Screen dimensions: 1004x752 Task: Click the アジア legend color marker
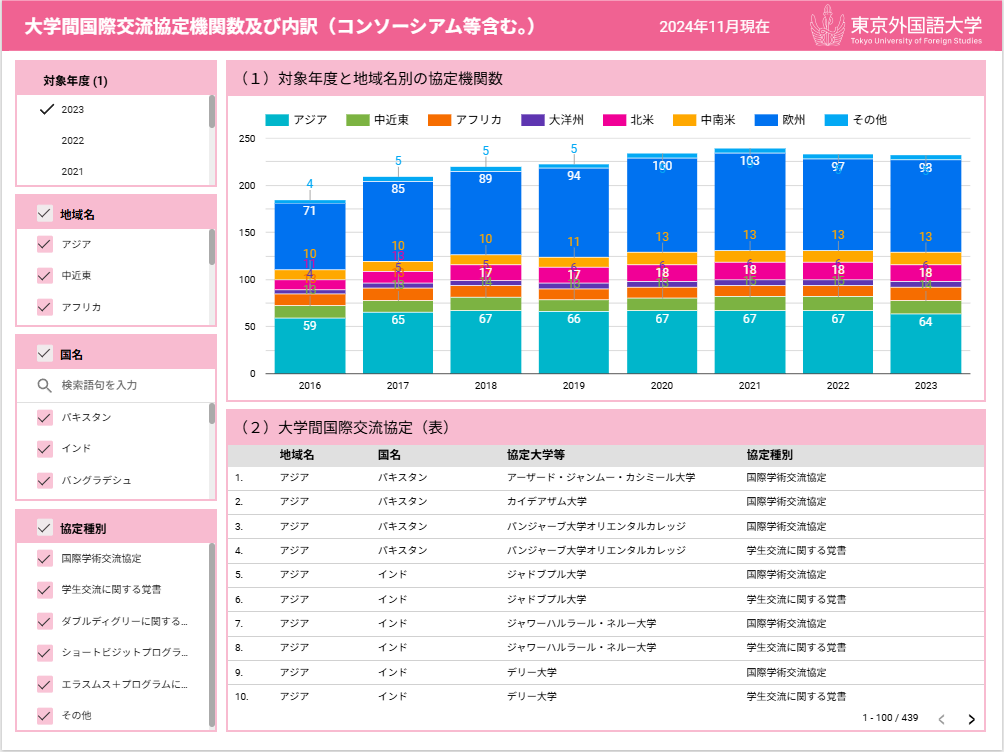tap(277, 120)
